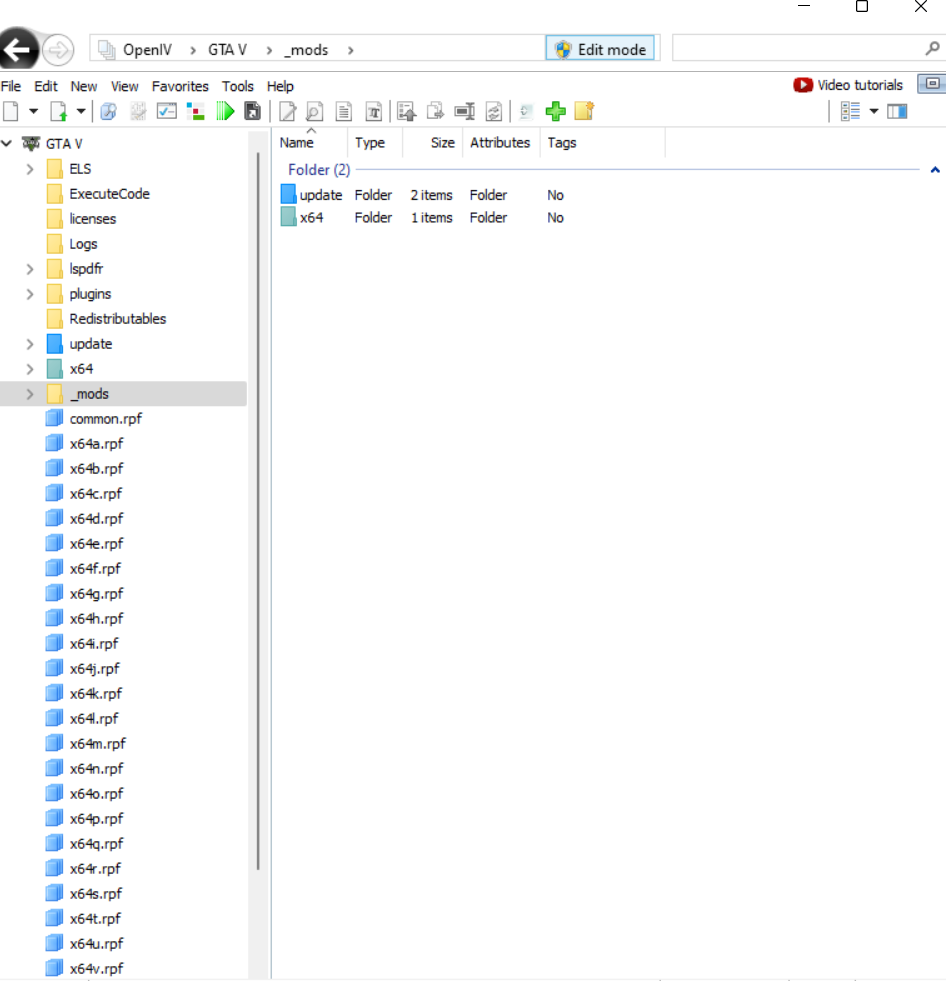
Task: Select x64 folder in file list
Action: click(302, 217)
